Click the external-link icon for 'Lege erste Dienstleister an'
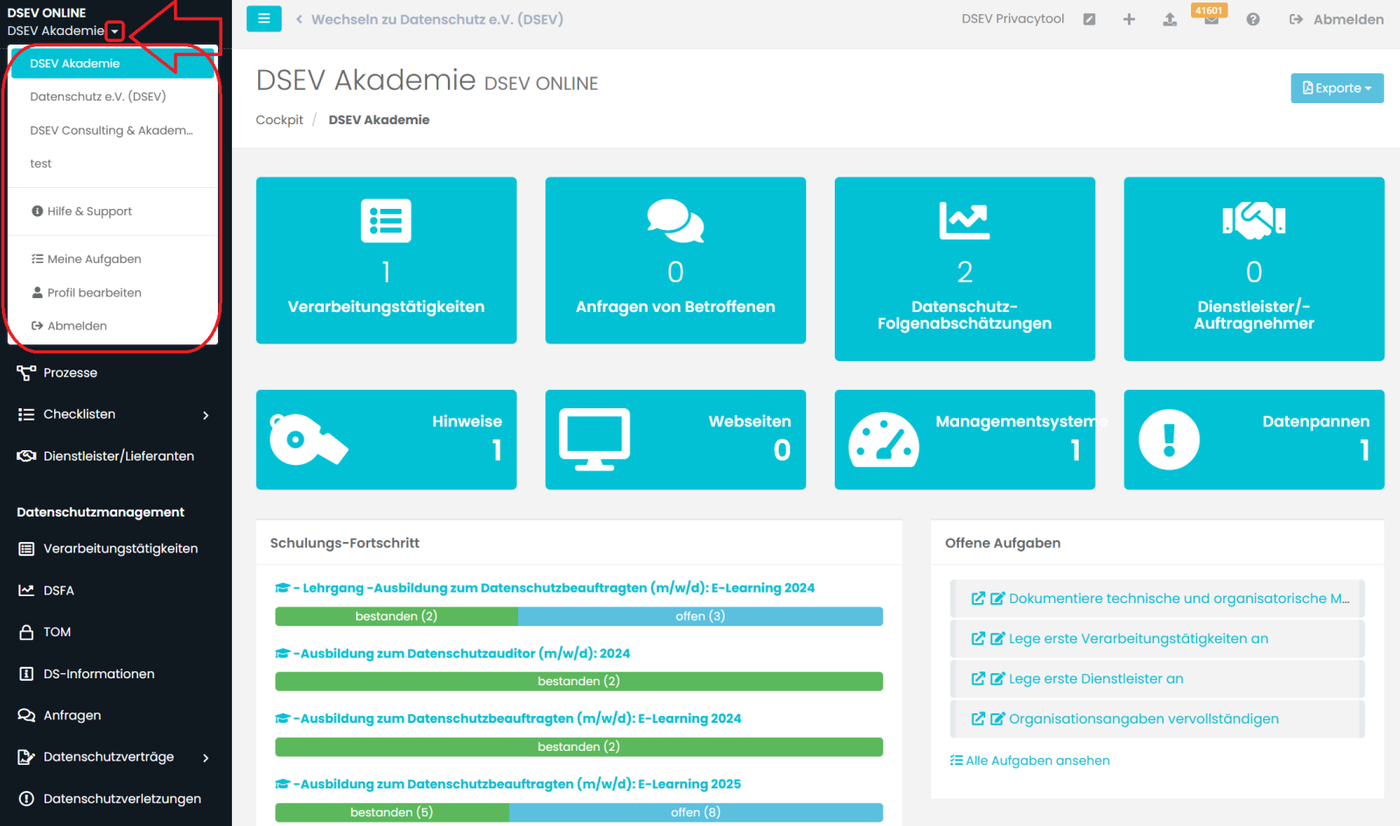The image size is (1400, 826). coord(978,679)
